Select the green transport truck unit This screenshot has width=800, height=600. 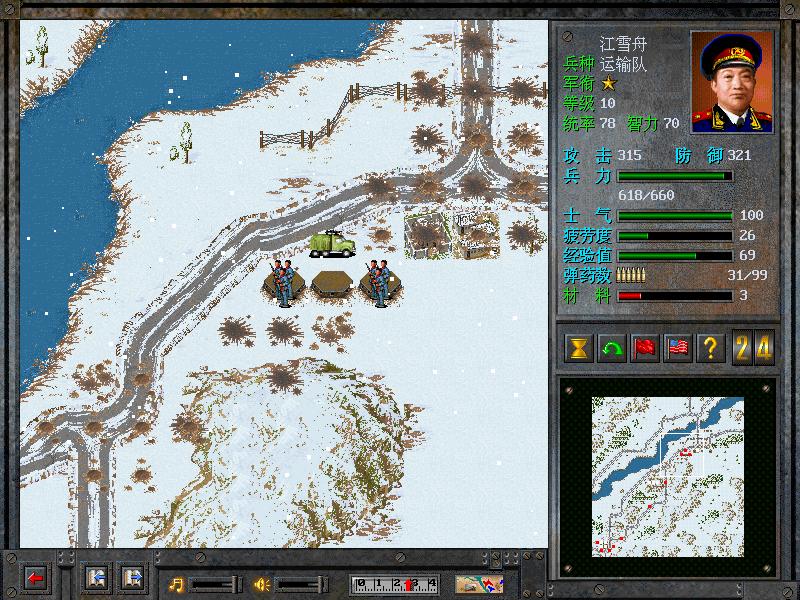pos(333,243)
